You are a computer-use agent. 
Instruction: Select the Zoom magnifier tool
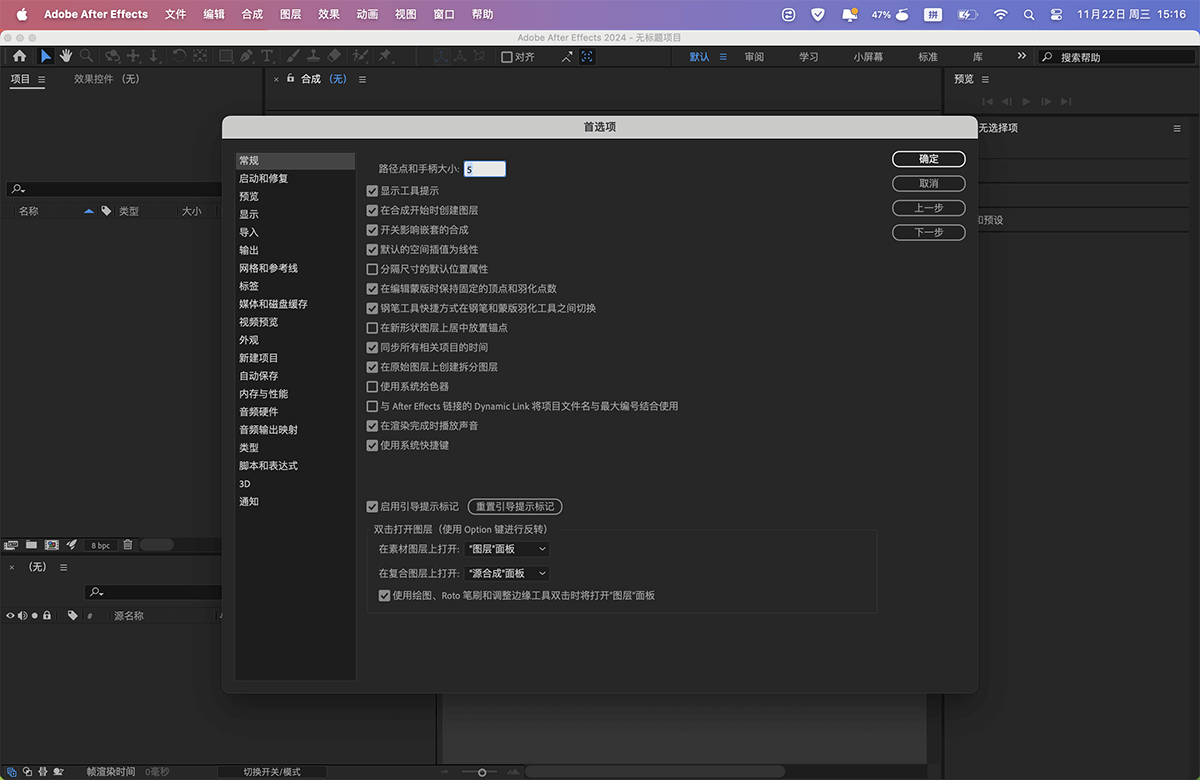coord(87,57)
